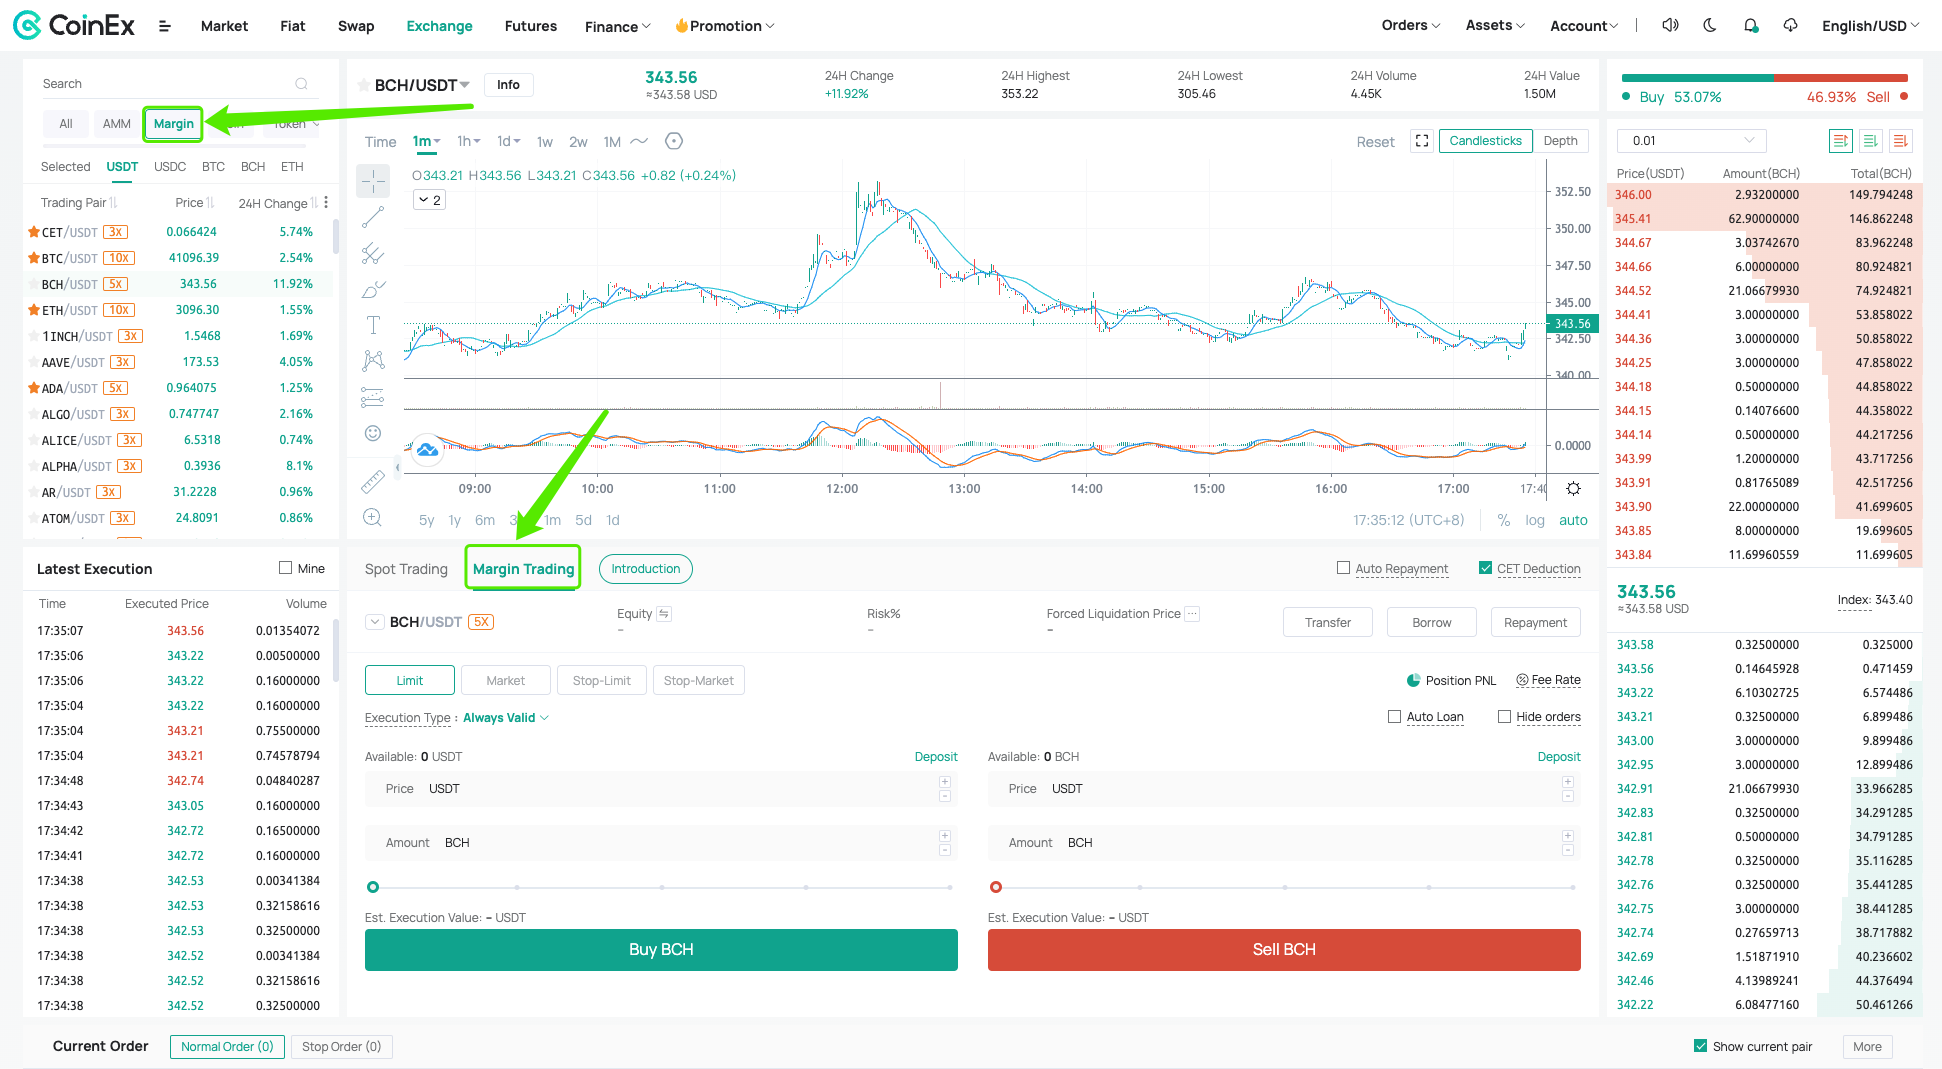Viewport: 1942px width, 1069px height.
Task: Check the Hide orders checkbox
Action: pyautogui.click(x=1504, y=717)
